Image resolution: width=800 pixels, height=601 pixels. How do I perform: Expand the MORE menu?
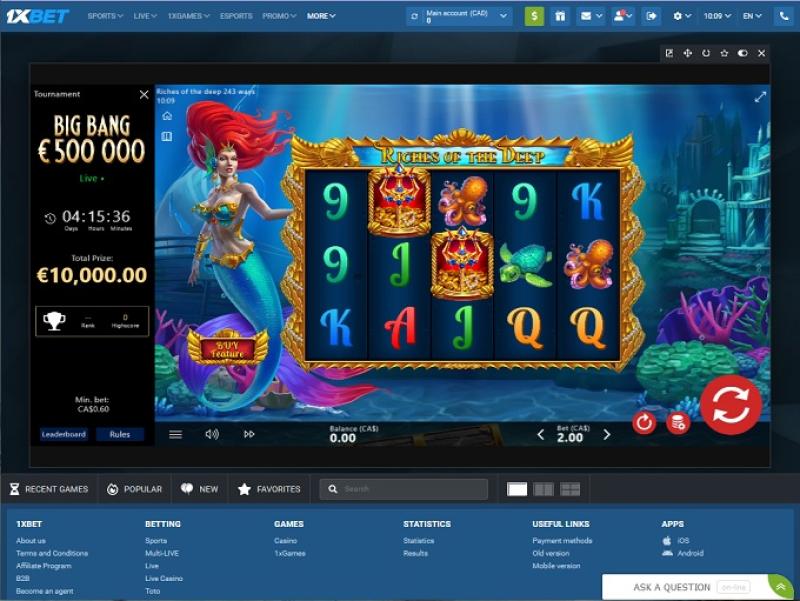pos(321,16)
